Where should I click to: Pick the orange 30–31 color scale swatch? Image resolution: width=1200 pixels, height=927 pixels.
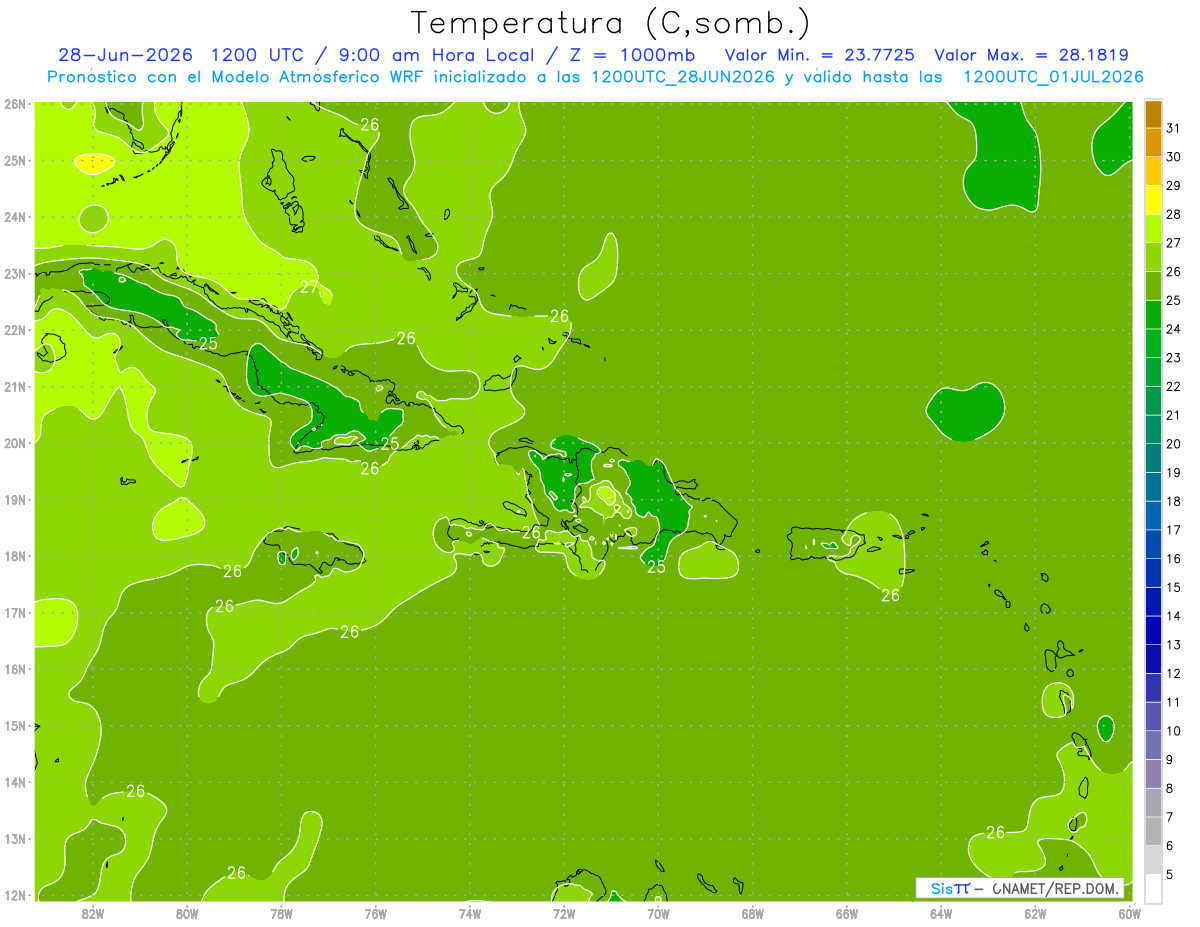[x=1153, y=143]
